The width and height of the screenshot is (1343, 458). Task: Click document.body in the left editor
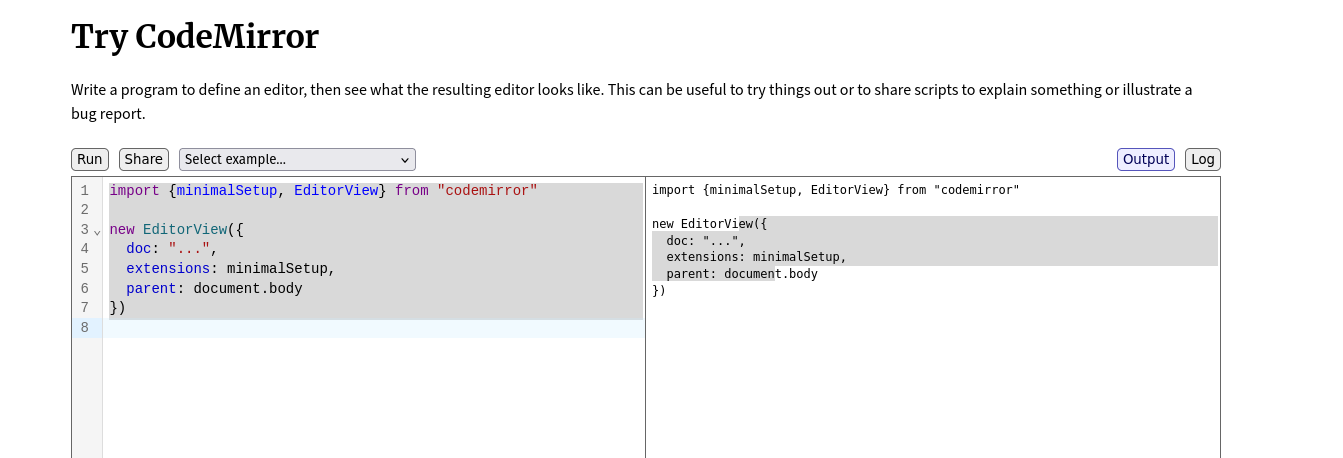[x=247, y=289]
